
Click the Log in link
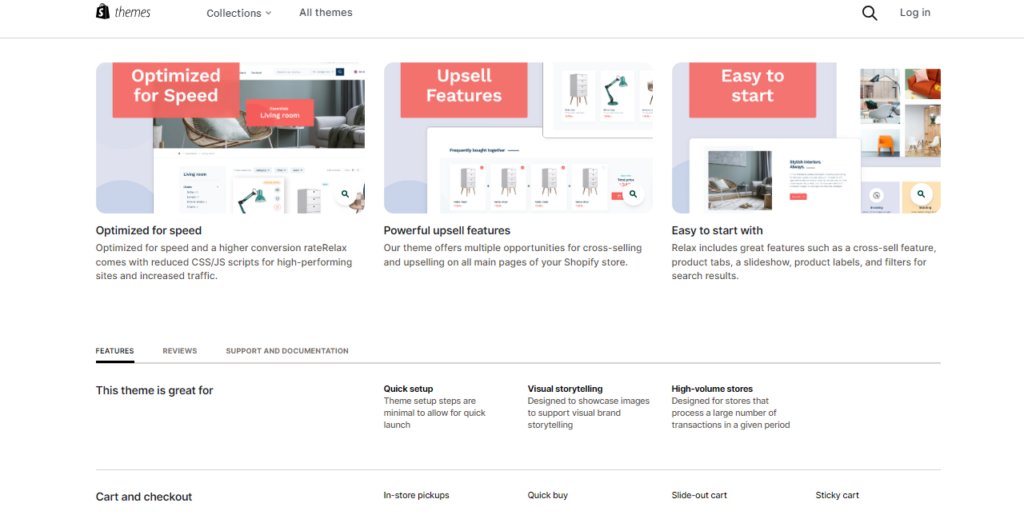(x=914, y=13)
